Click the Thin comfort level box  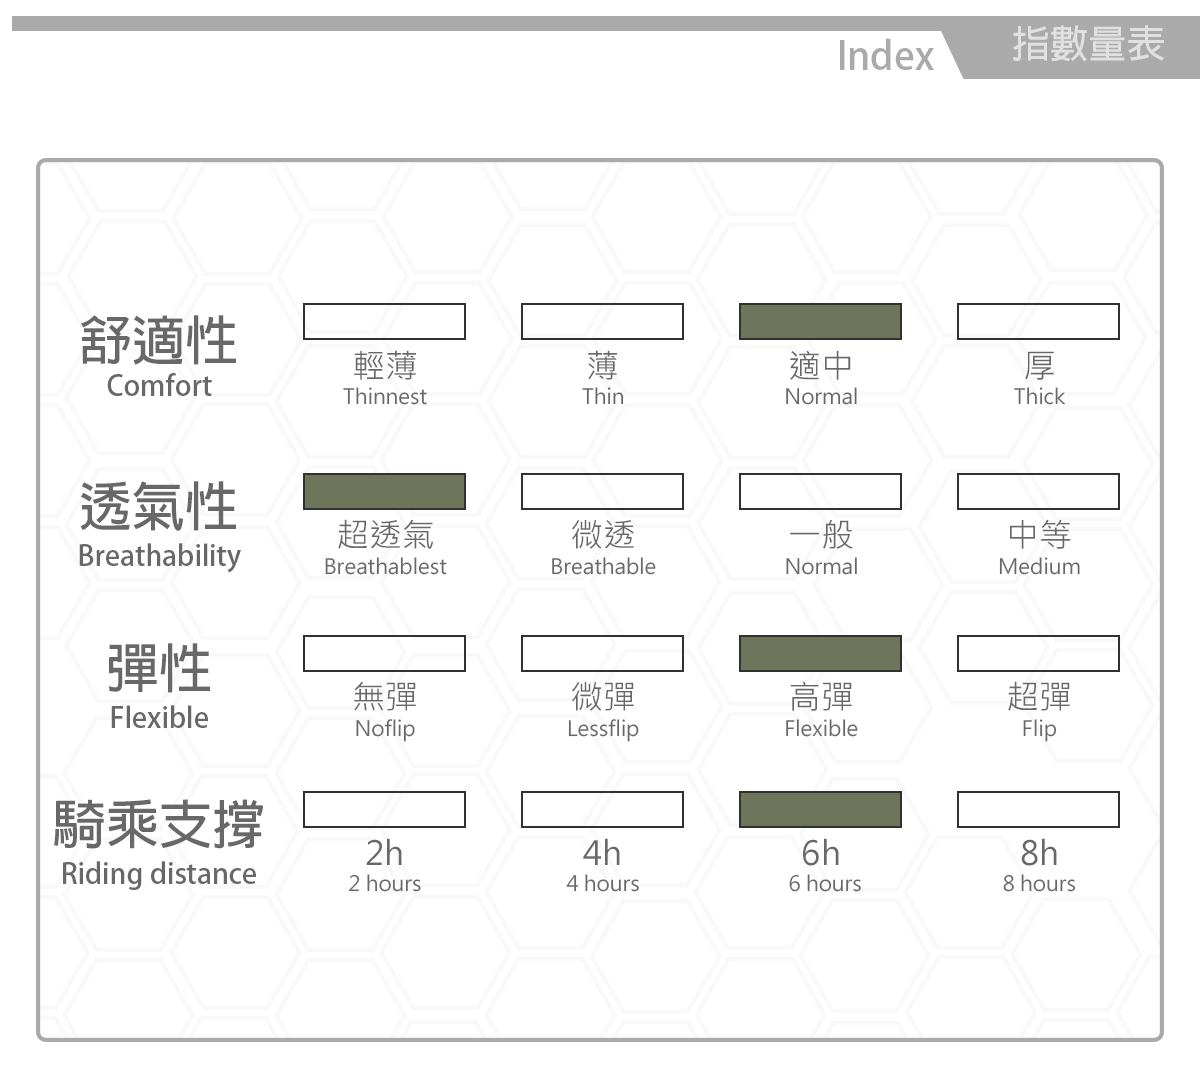(x=602, y=321)
